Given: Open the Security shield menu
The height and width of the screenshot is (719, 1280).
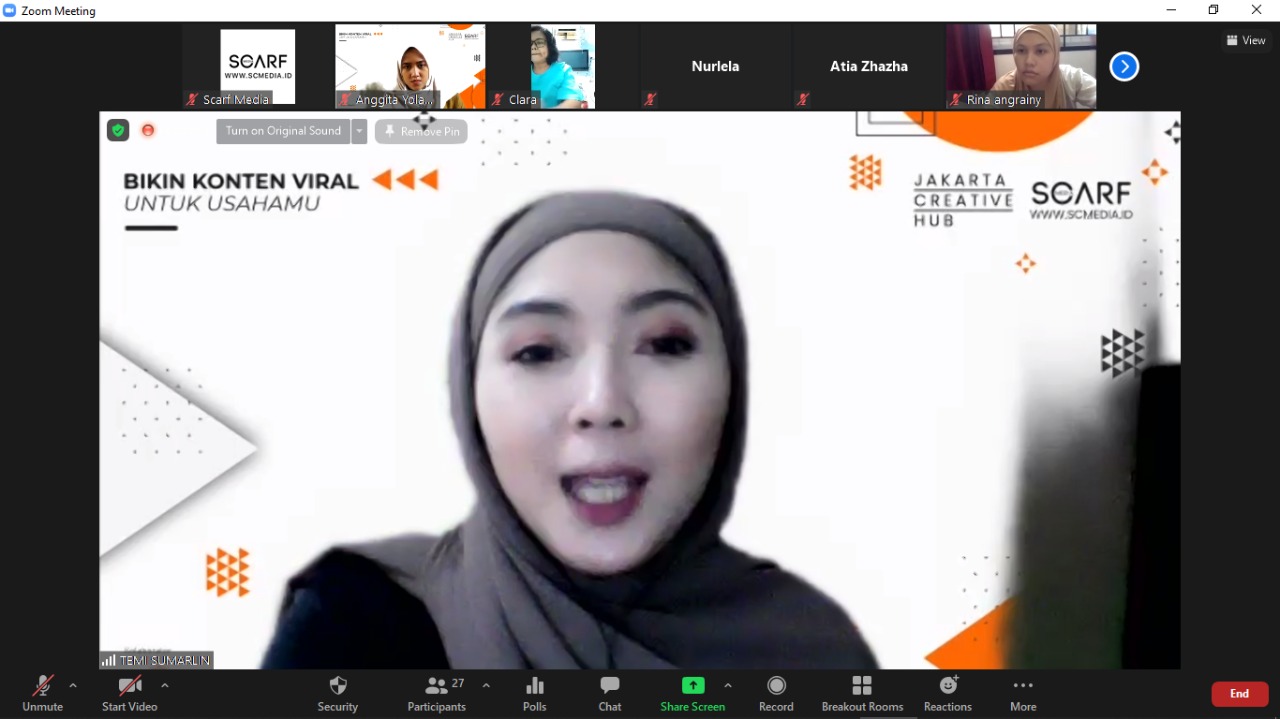Looking at the screenshot, I should tap(338, 693).
